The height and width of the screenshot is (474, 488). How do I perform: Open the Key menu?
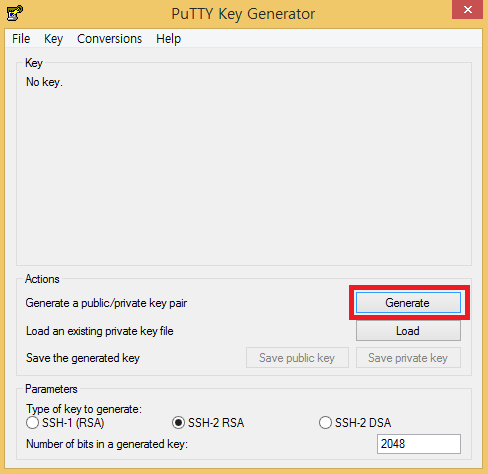tap(53, 39)
